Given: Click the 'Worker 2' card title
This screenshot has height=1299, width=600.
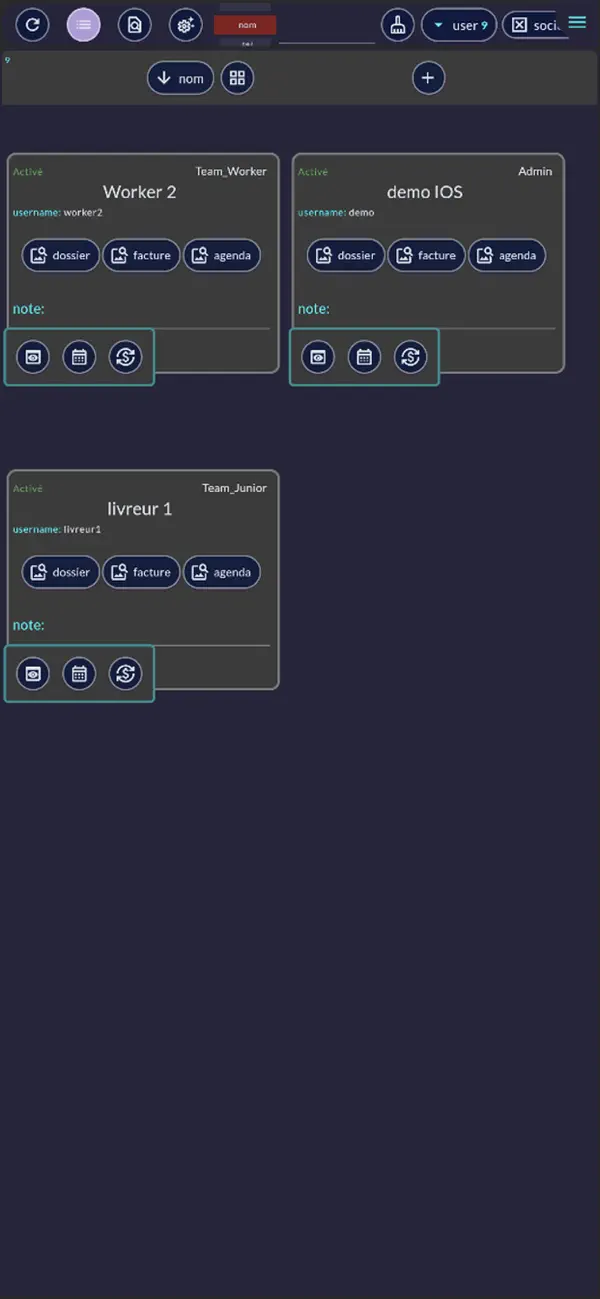Looking at the screenshot, I should click(x=140, y=192).
